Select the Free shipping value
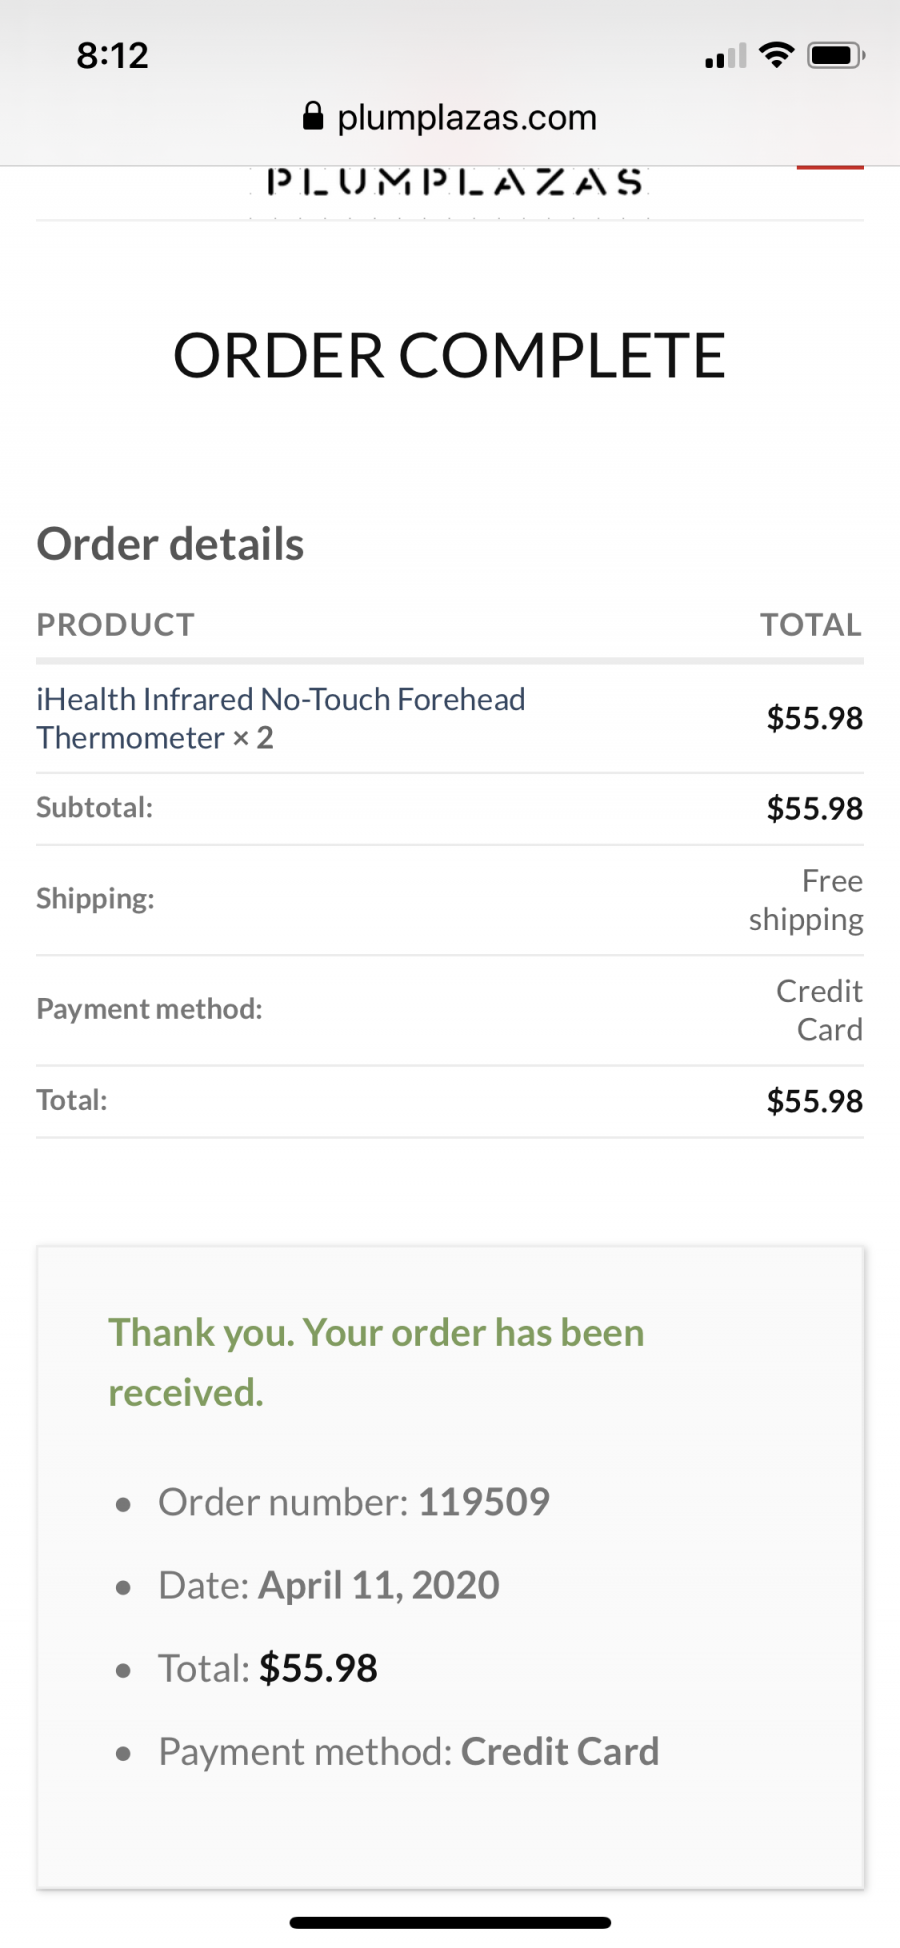The width and height of the screenshot is (900, 1948). [x=806, y=900]
